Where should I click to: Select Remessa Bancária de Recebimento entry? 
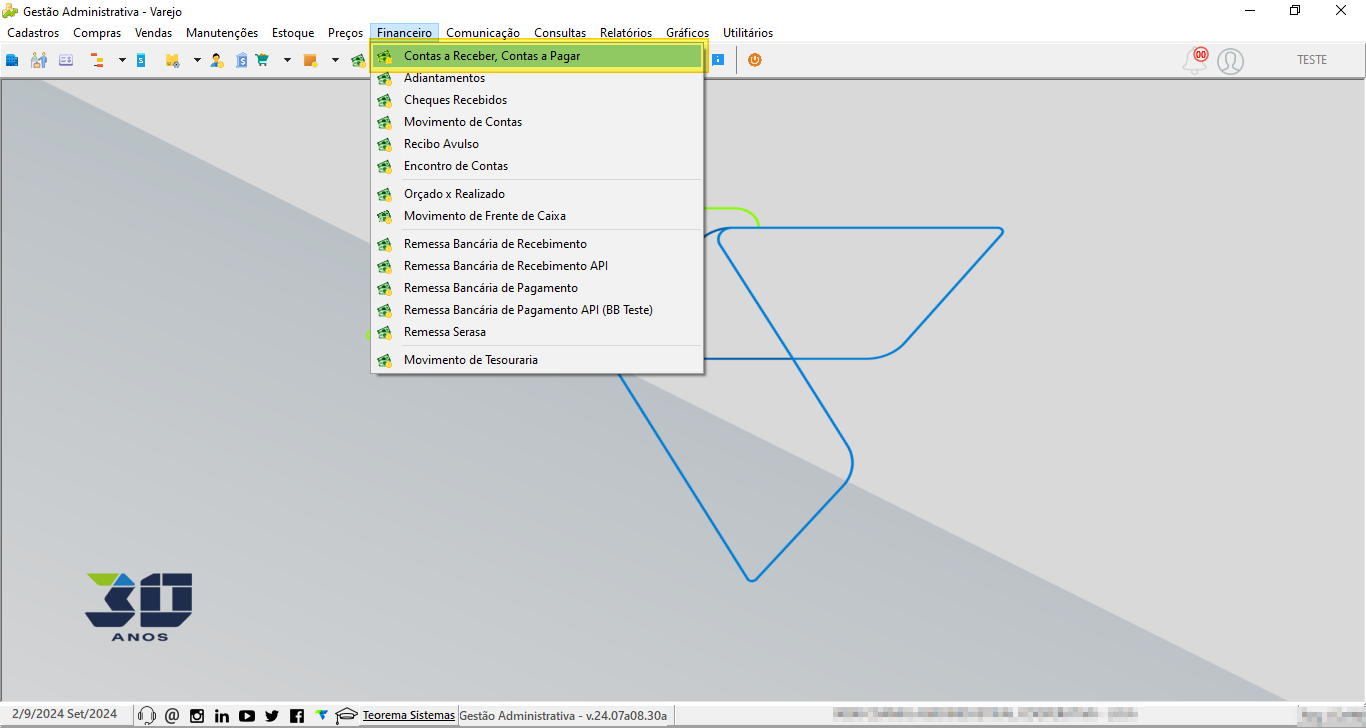pos(537,244)
